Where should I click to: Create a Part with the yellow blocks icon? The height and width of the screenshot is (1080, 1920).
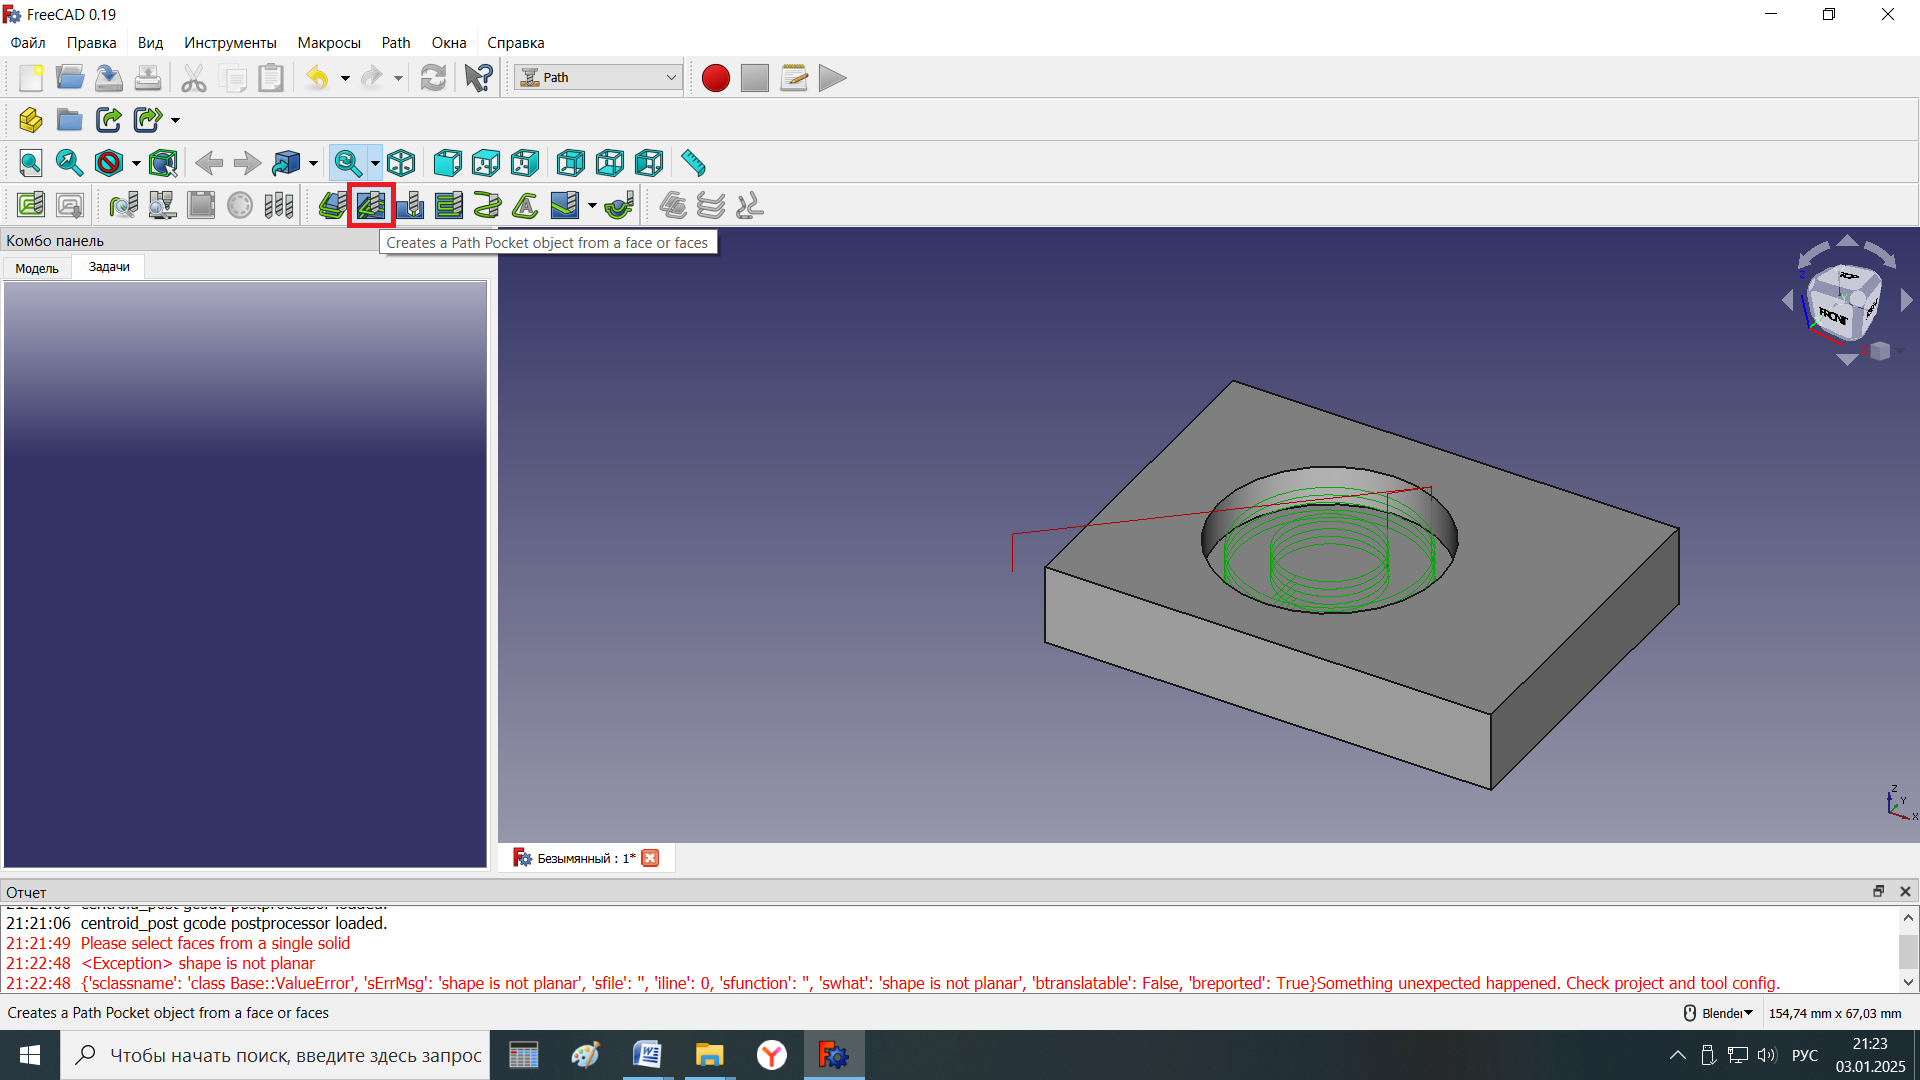(31, 120)
